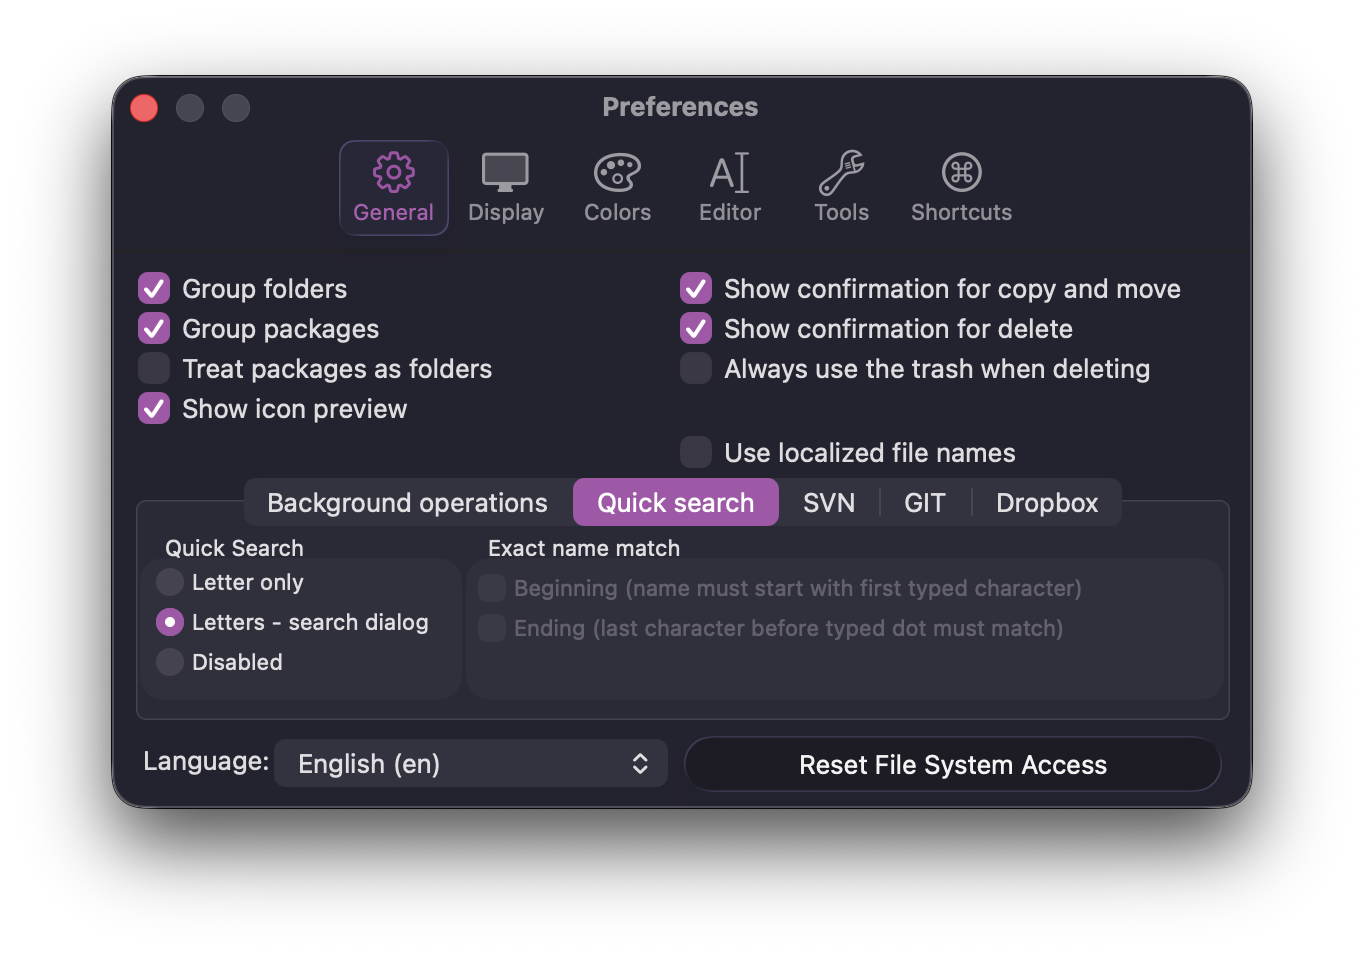Check Always use the trash when deleting
Viewport: 1364px width, 956px height.
[695, 368]
